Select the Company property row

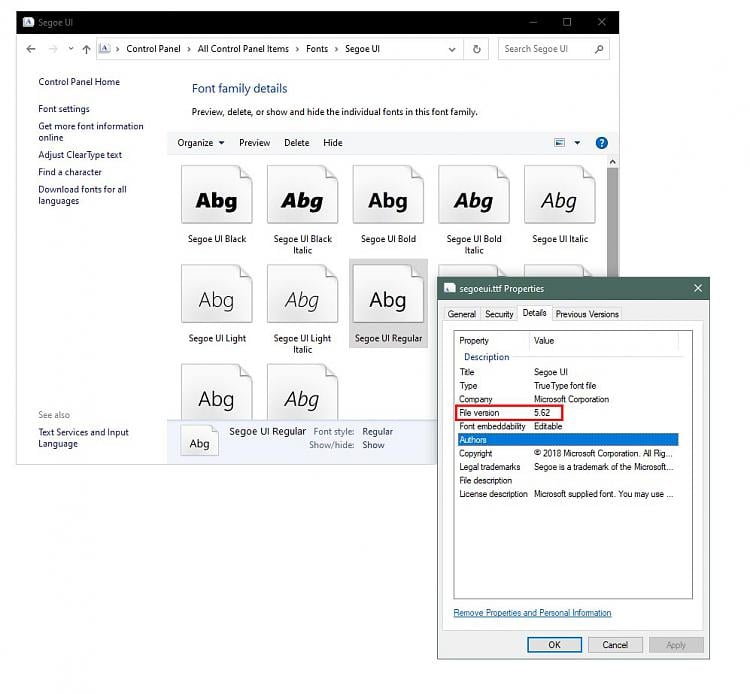(568, 399)
